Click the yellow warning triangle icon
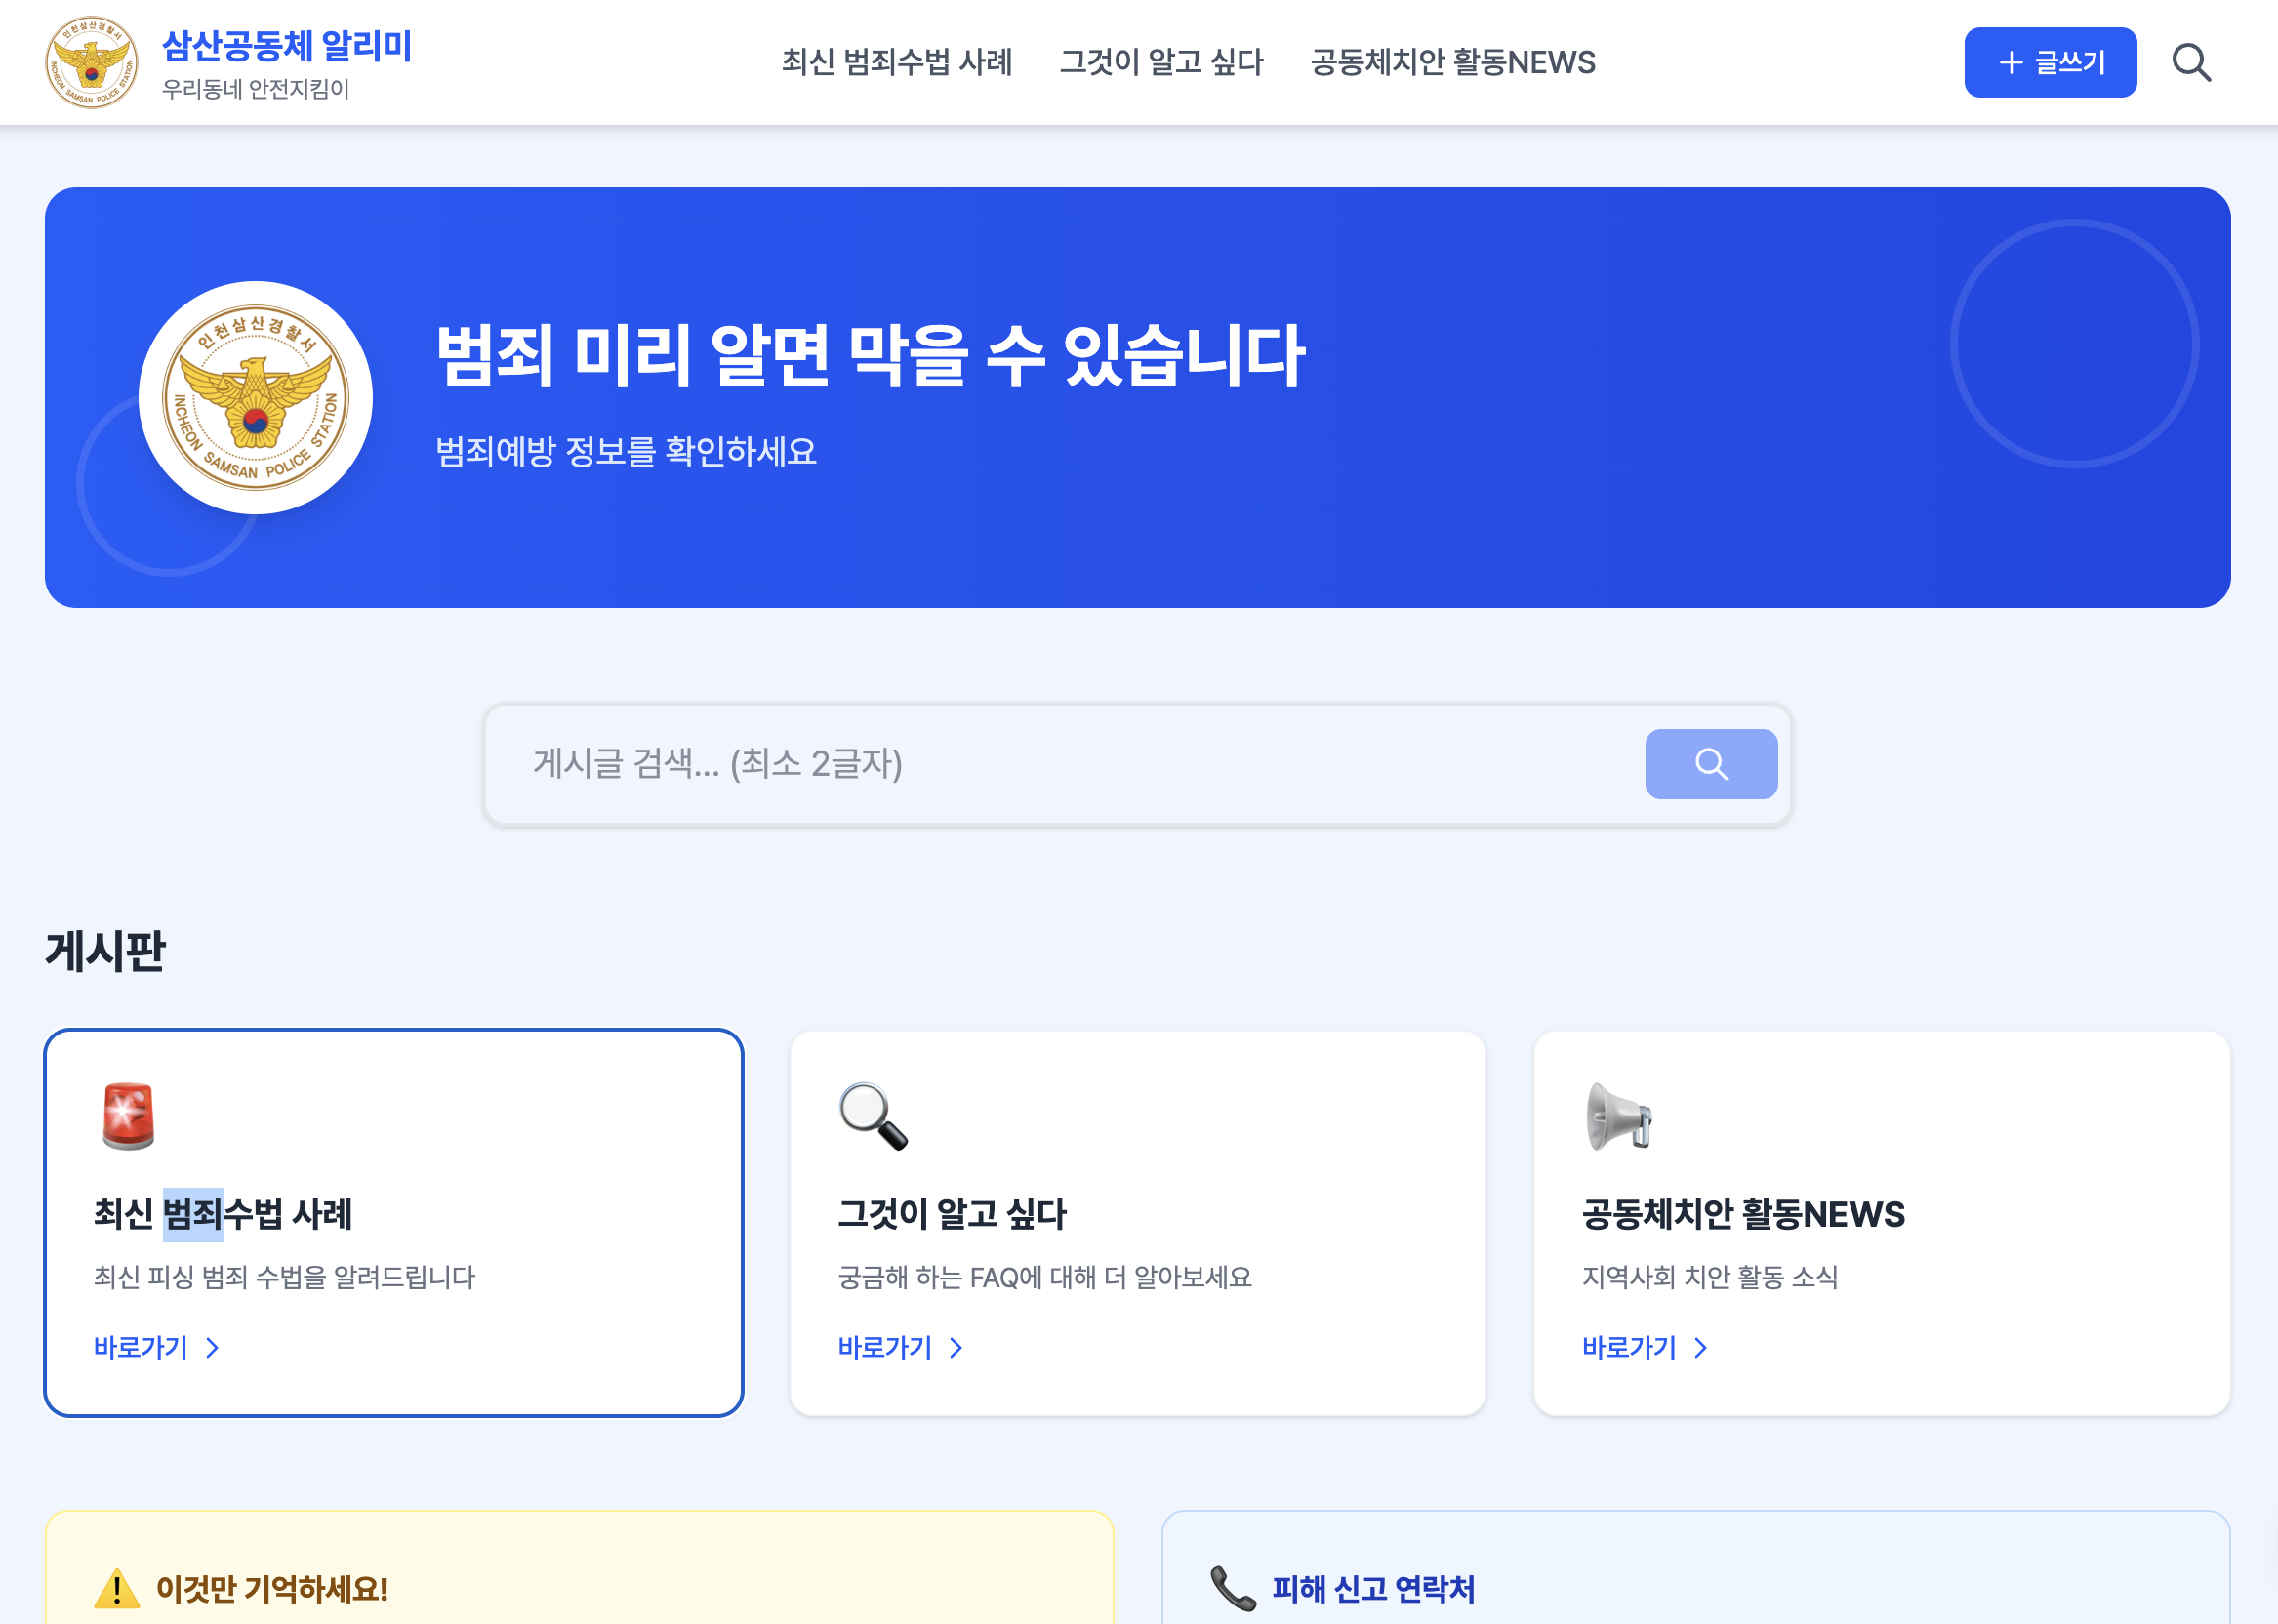Image resolution: width=2278 pixels, height=1624 pixels. [117, 1588]
